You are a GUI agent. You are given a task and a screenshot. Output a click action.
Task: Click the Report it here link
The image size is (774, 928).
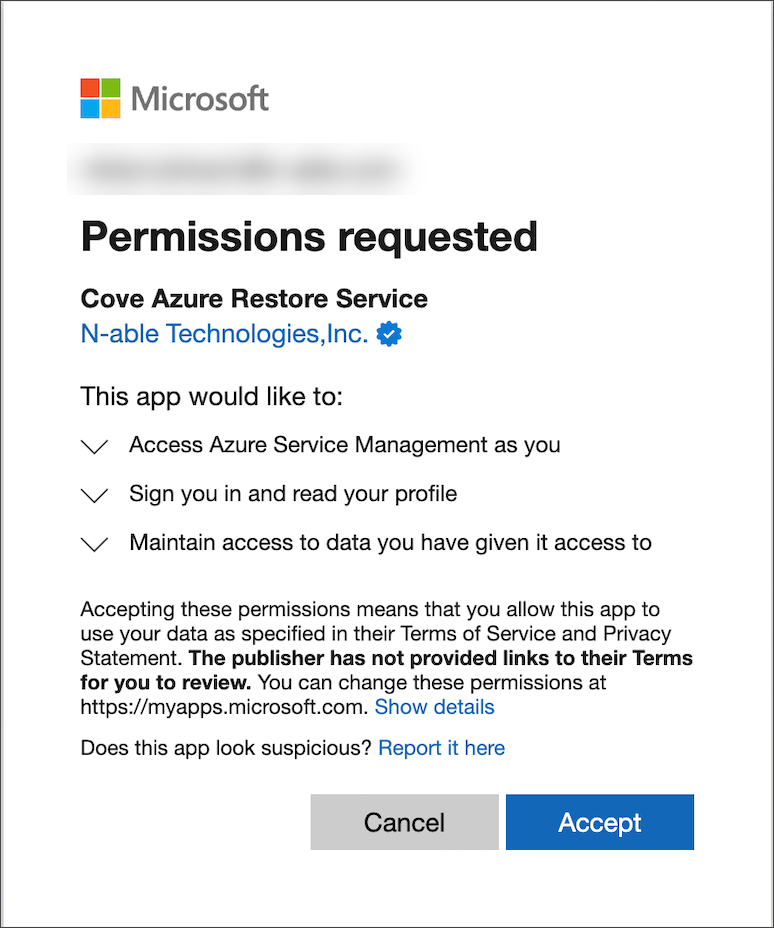[441, 748]
